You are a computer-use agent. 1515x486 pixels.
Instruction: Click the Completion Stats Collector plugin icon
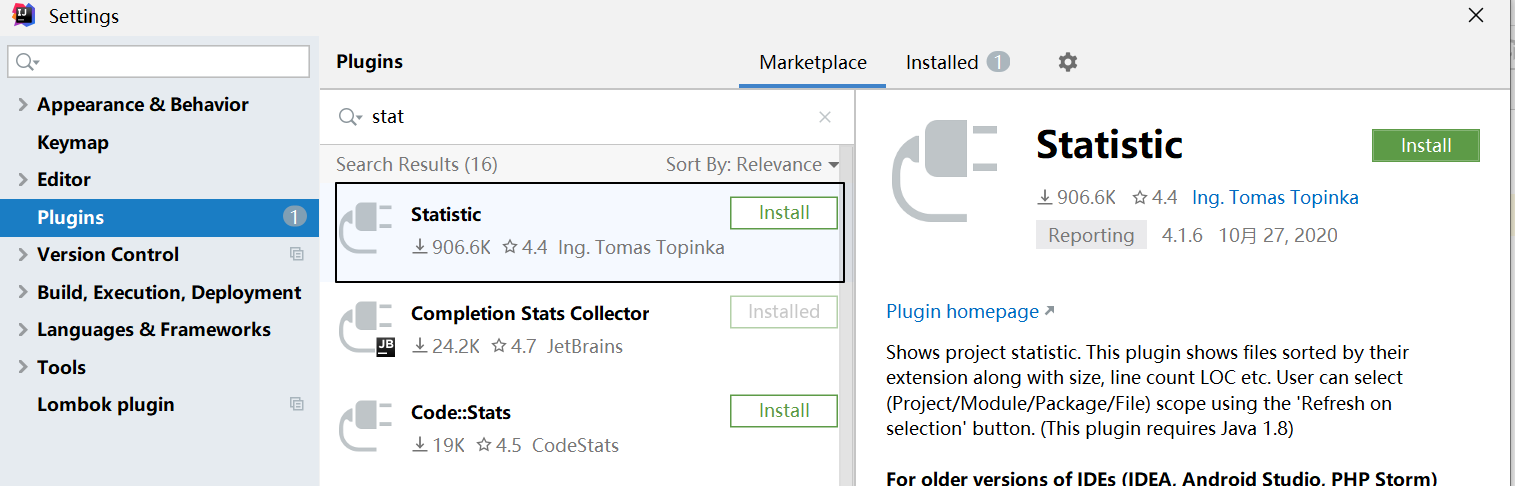click(x=367, y=328)
